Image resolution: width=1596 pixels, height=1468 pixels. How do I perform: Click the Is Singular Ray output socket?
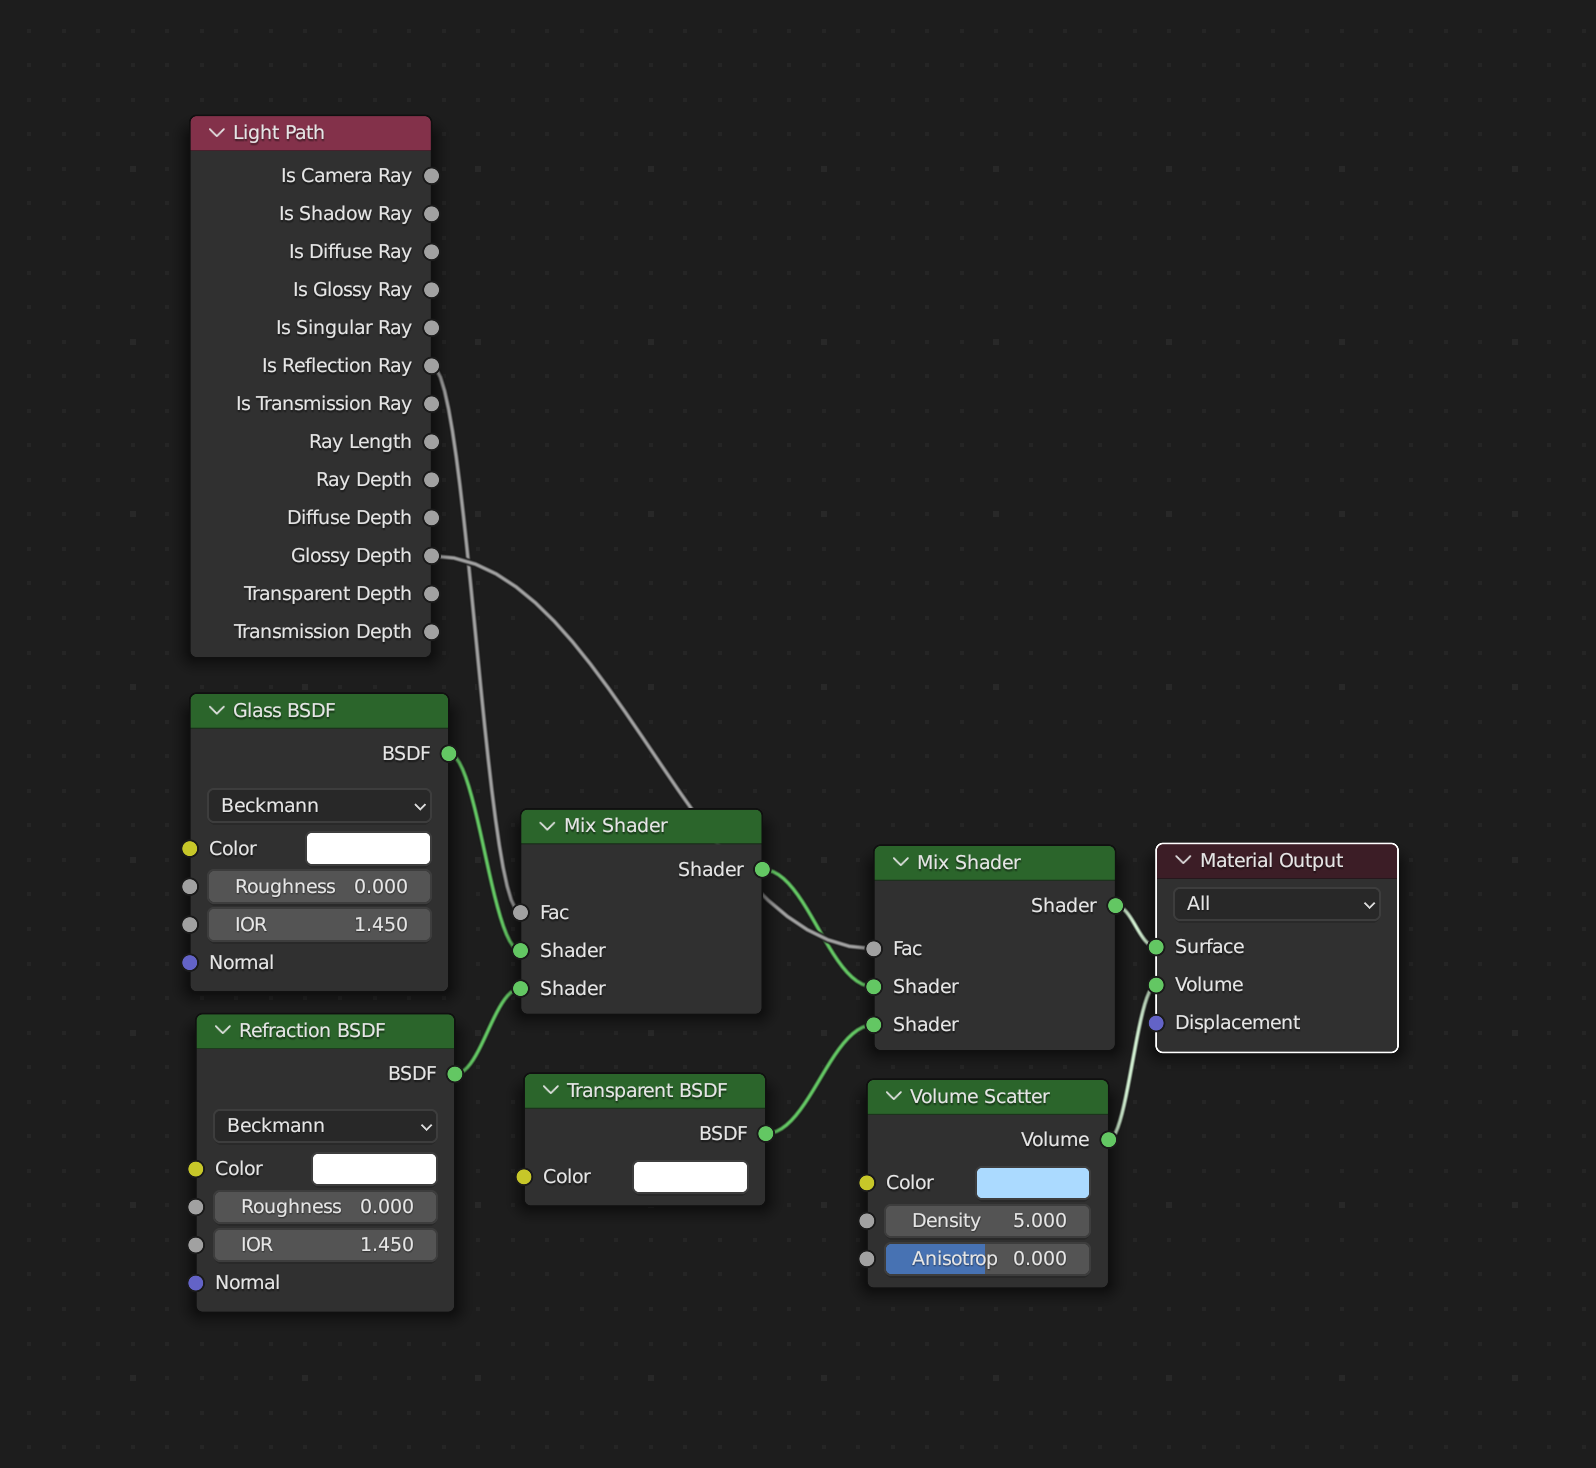tap(432, 328)
